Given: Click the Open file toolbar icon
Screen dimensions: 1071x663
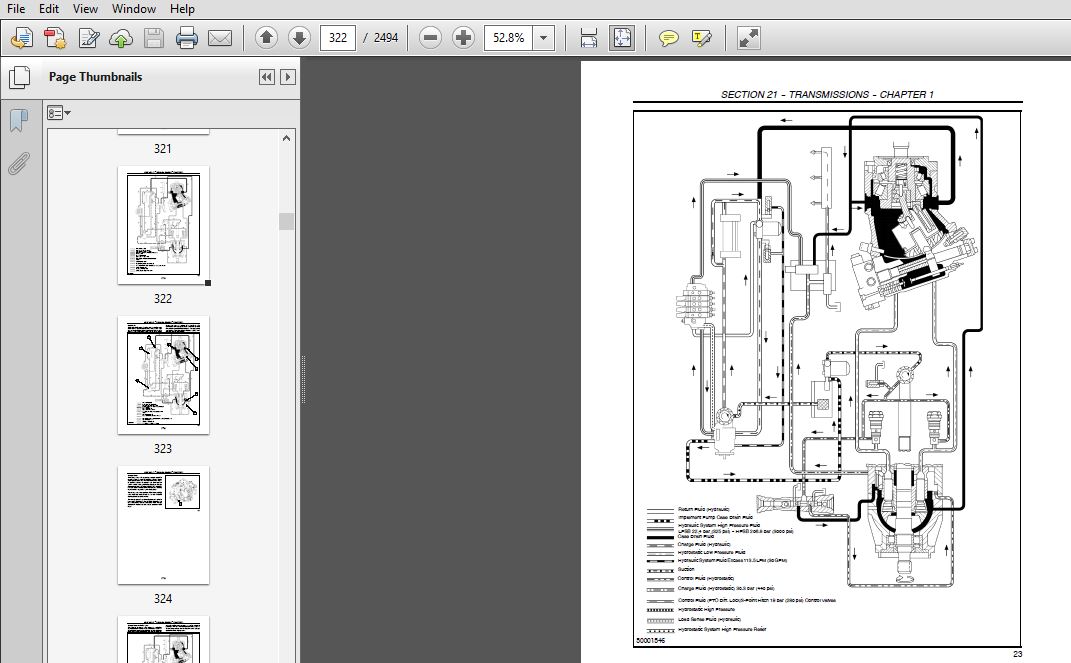Looking at the screenshot, I should [x=22, y=38].
